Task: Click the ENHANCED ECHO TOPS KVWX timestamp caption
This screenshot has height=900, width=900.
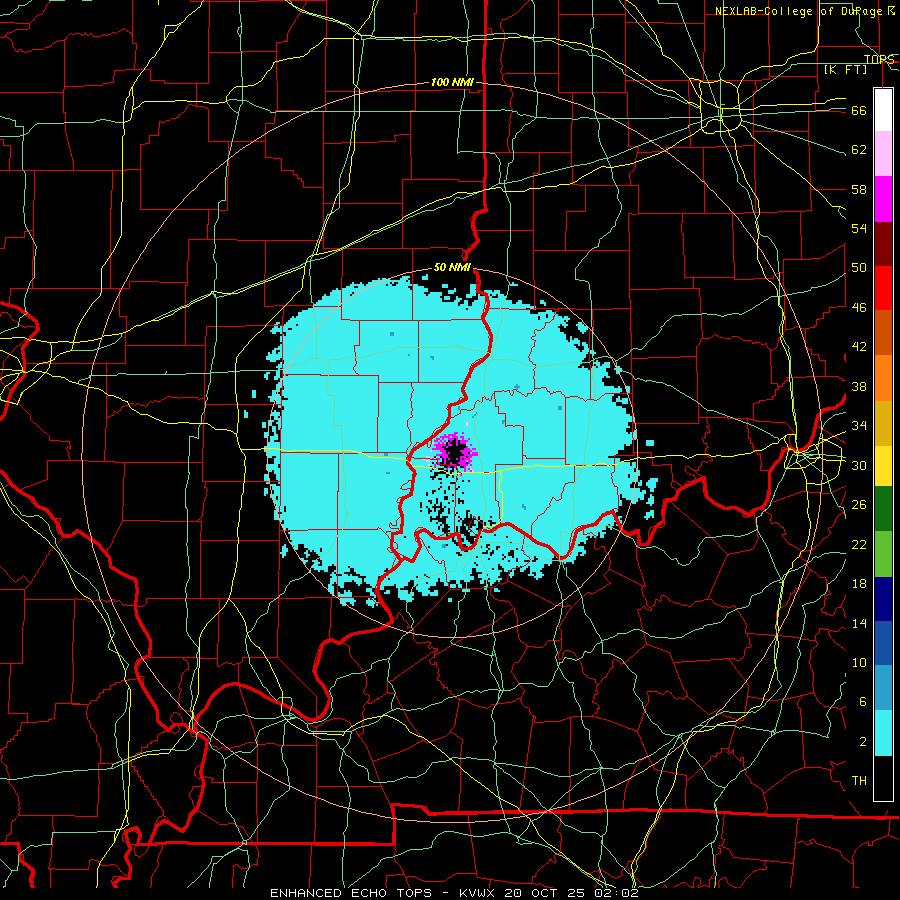Action: click(454, 893)
